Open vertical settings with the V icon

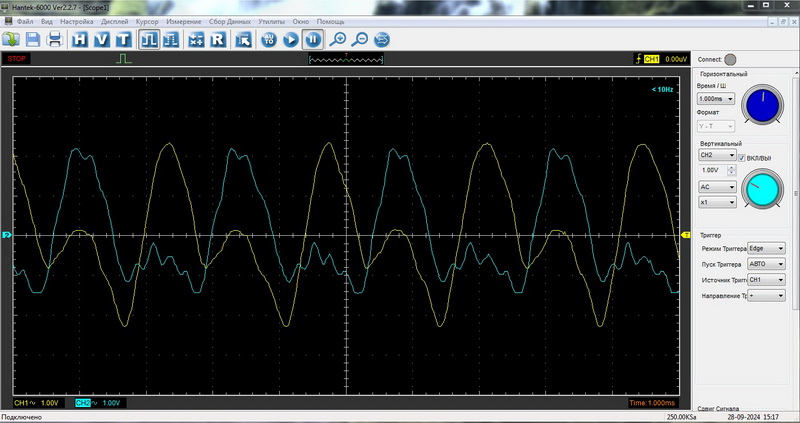click(101, 40)
